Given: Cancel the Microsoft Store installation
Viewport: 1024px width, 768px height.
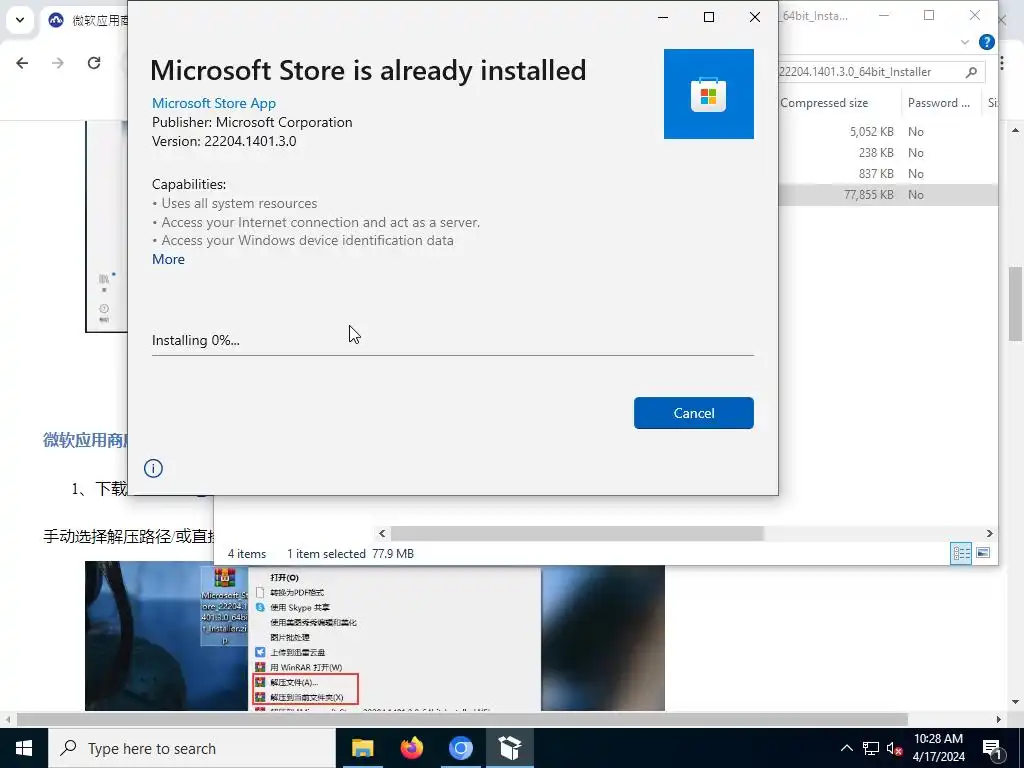Looking at the screenshot, I should click(694, 413).
